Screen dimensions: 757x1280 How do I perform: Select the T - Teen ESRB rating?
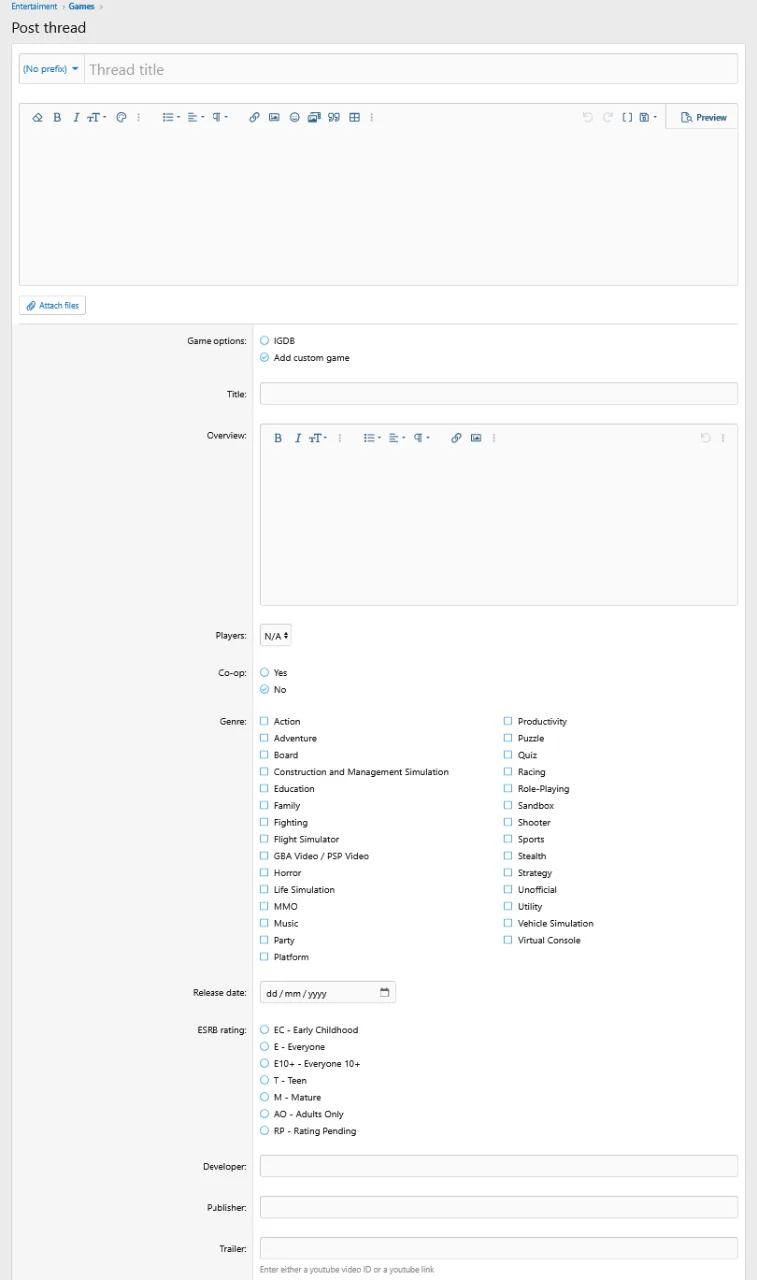pyautogui.click(x=265, y=1081)
